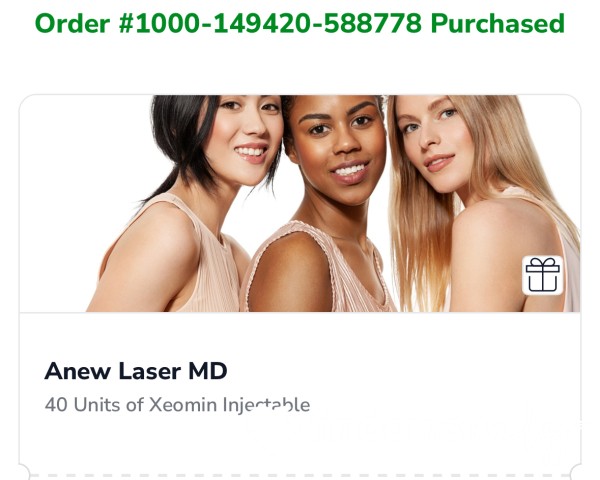
Task: Click the MD text in the merchant title
Action: click(x=208, y=371)
